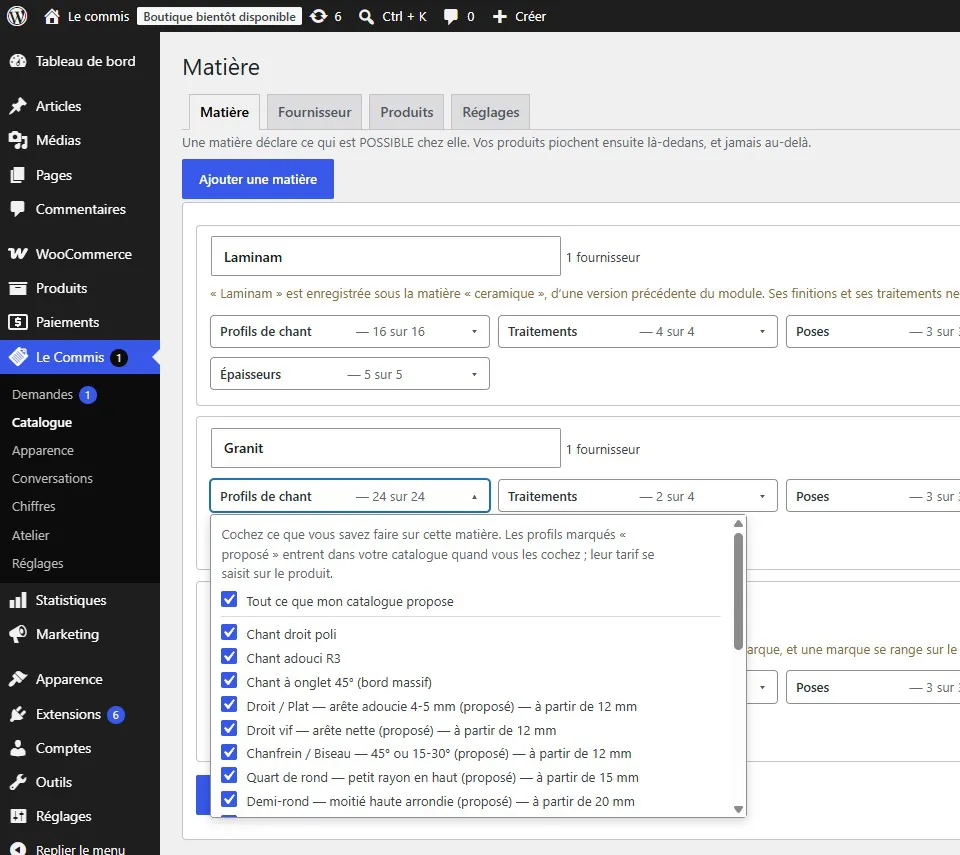Expand Laminam Profils de chant dropdown

pos(350,331)
